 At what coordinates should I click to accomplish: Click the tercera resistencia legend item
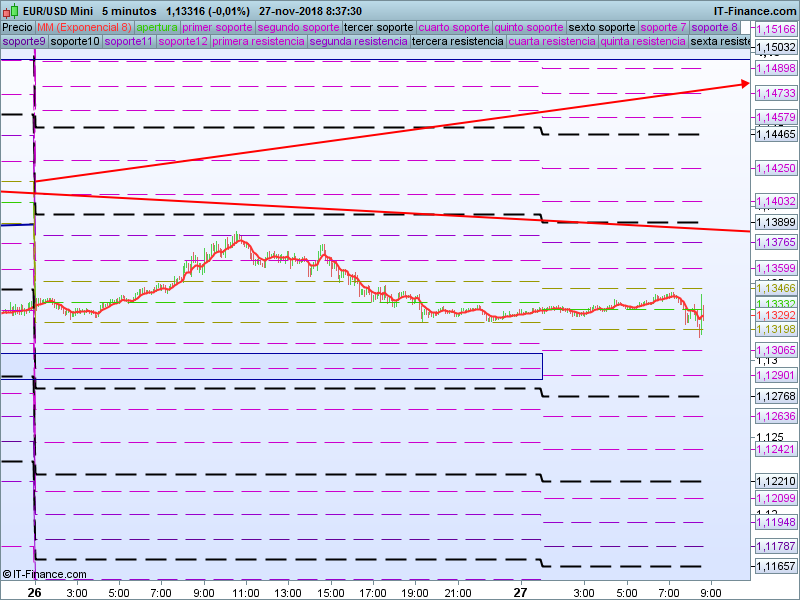pyautogui.click(x=458, y=42)
